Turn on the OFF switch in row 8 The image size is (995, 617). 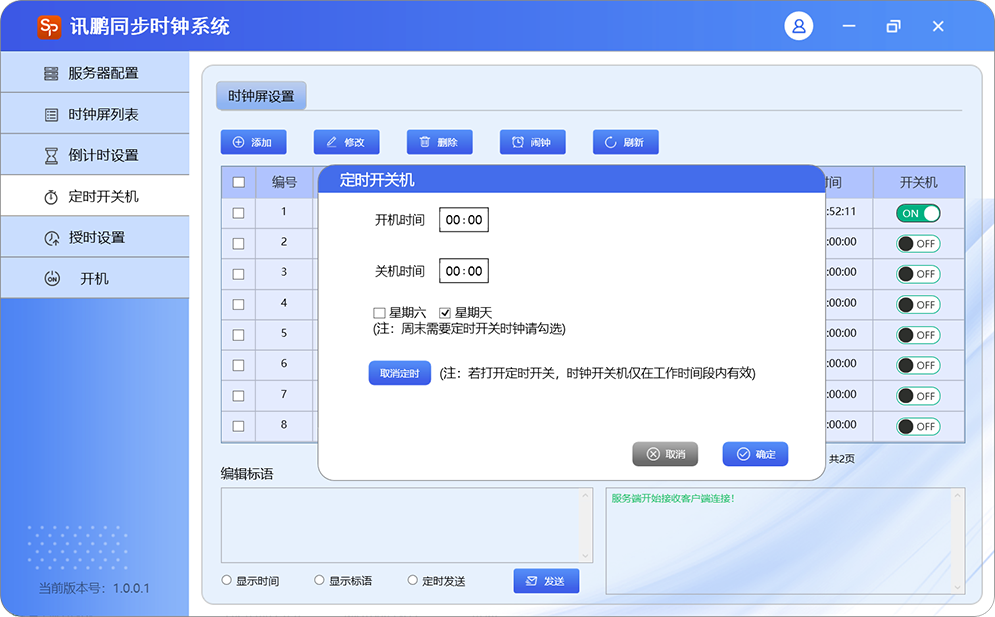click(918, 427)
